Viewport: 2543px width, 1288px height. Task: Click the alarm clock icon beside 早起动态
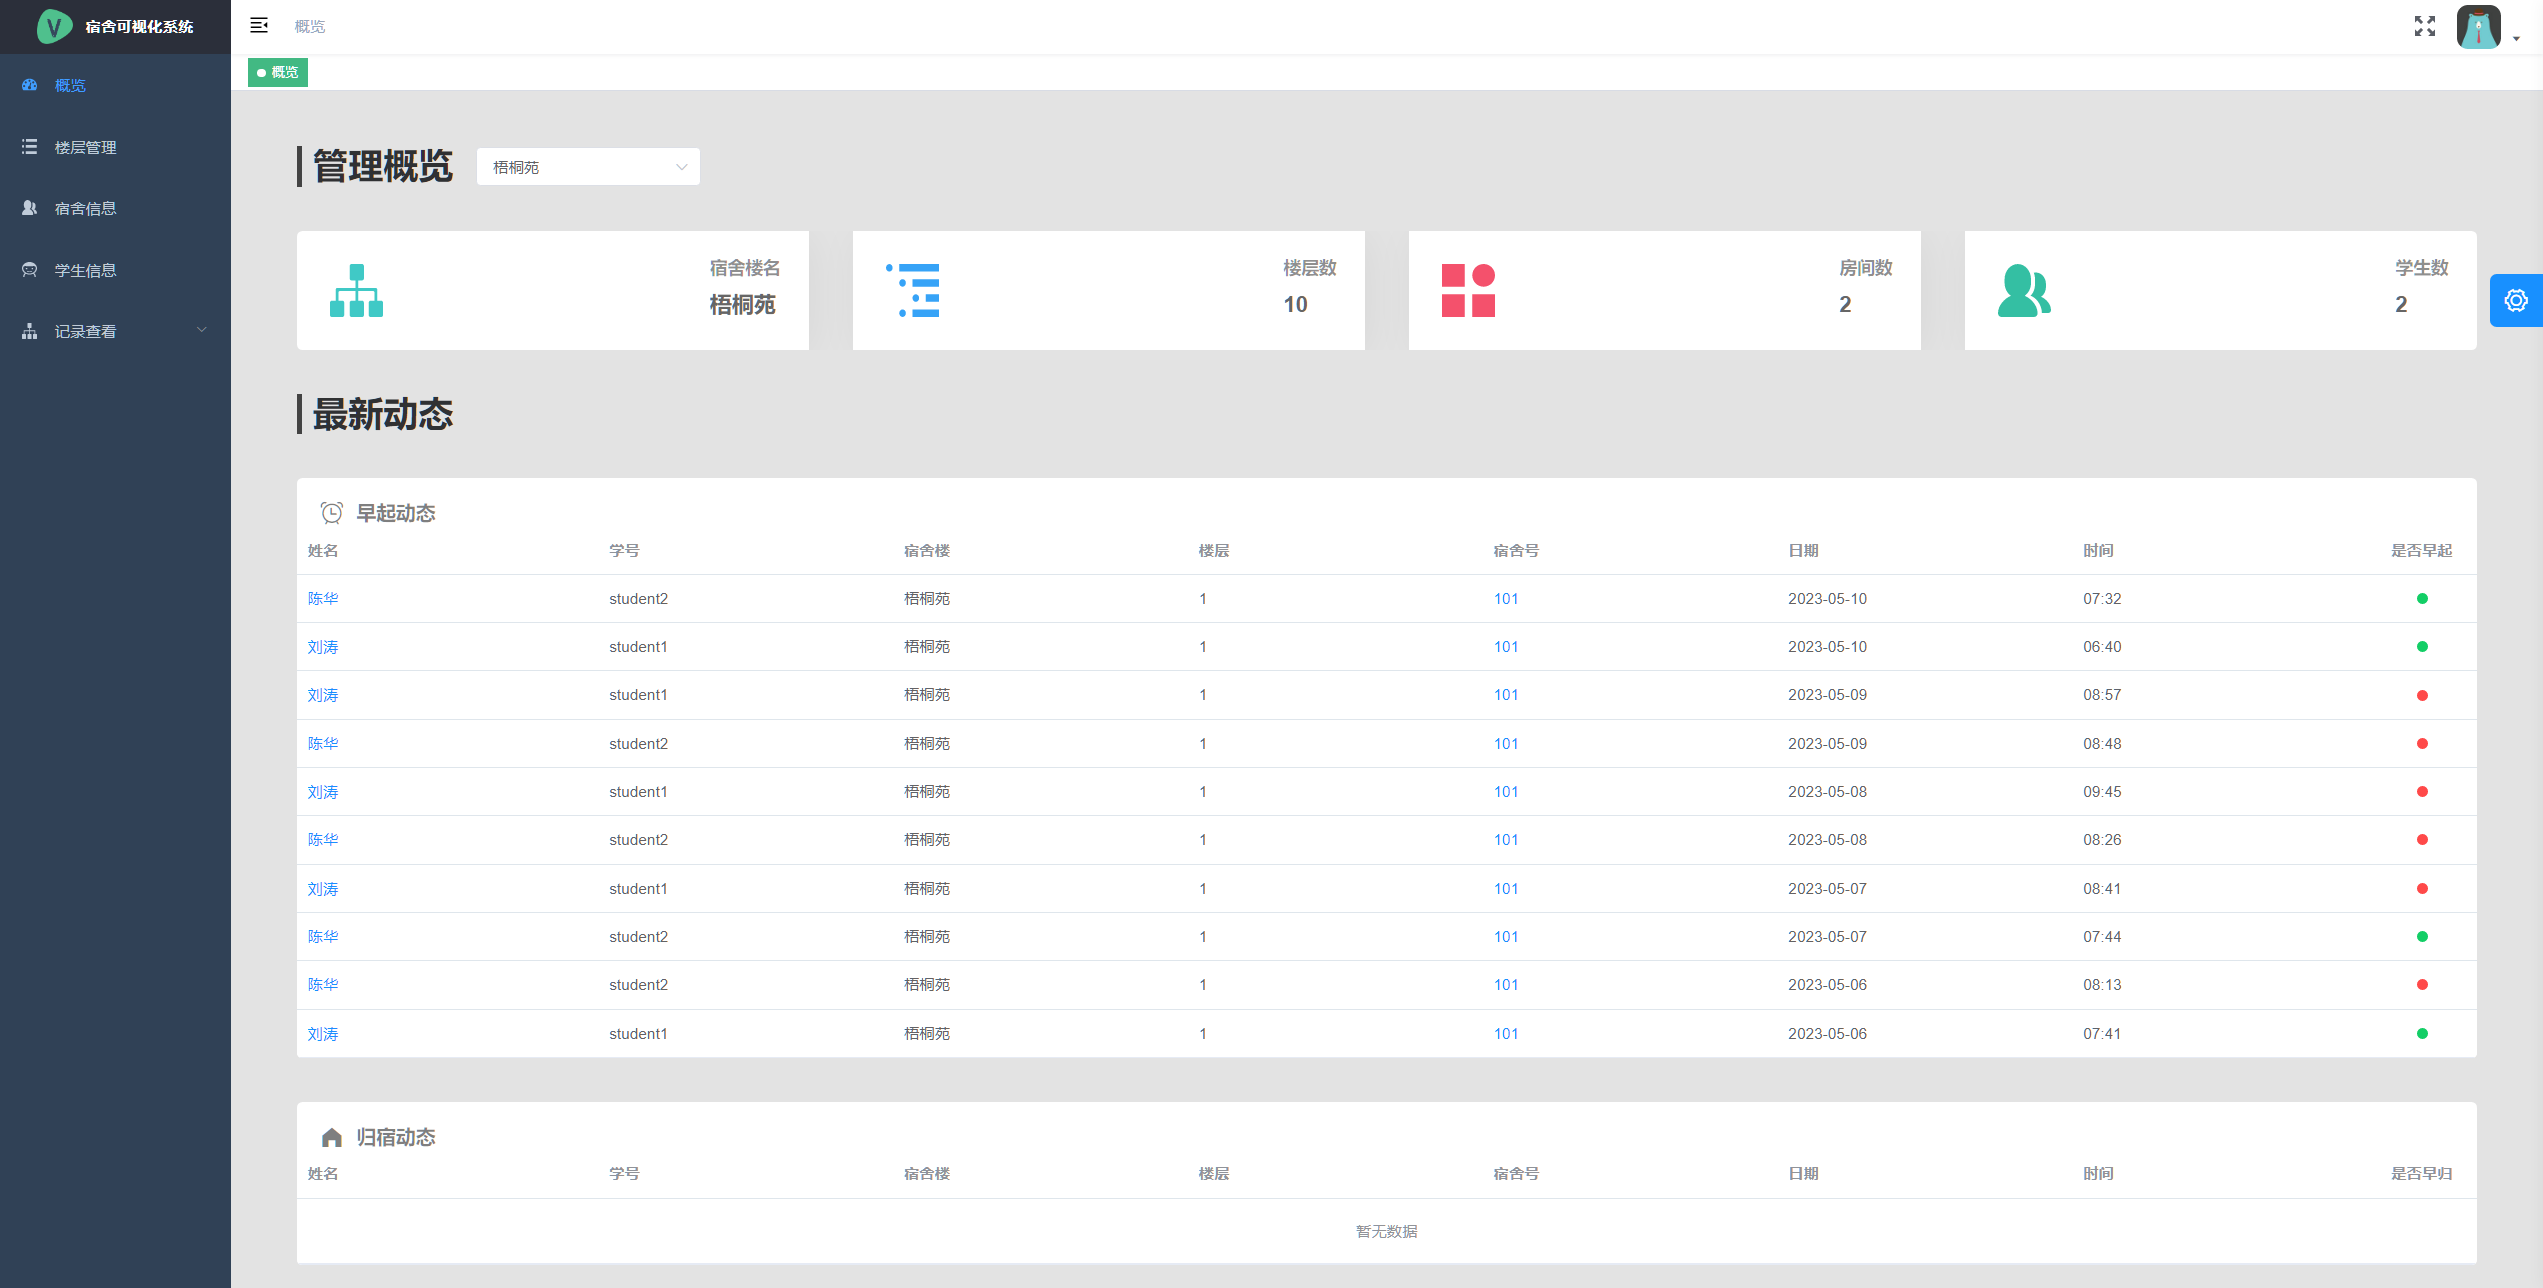tap(331, 513)
